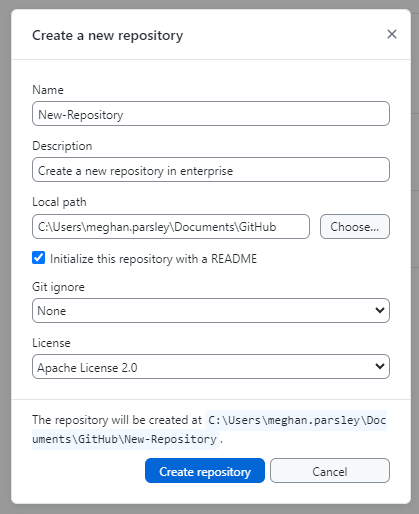
Task: Click into the Local path text field
Action: 171,227
